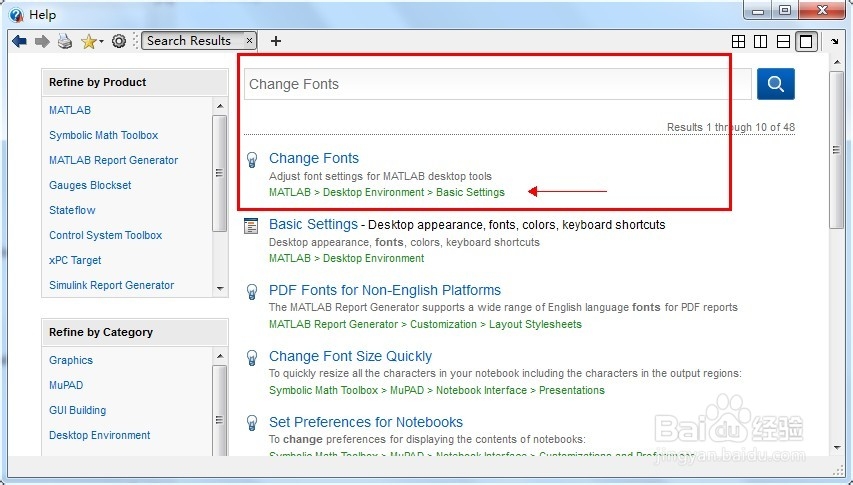Open the favorites star menu

coord(91,41)
